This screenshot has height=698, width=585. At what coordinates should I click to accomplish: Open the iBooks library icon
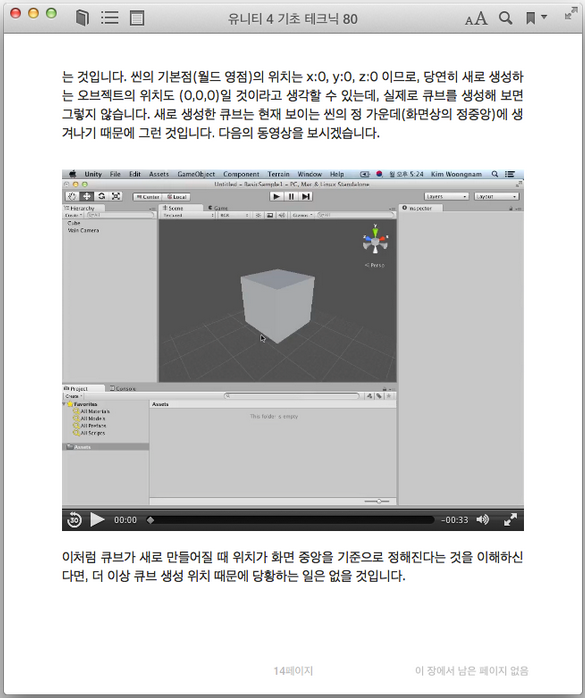pos(82,18)
